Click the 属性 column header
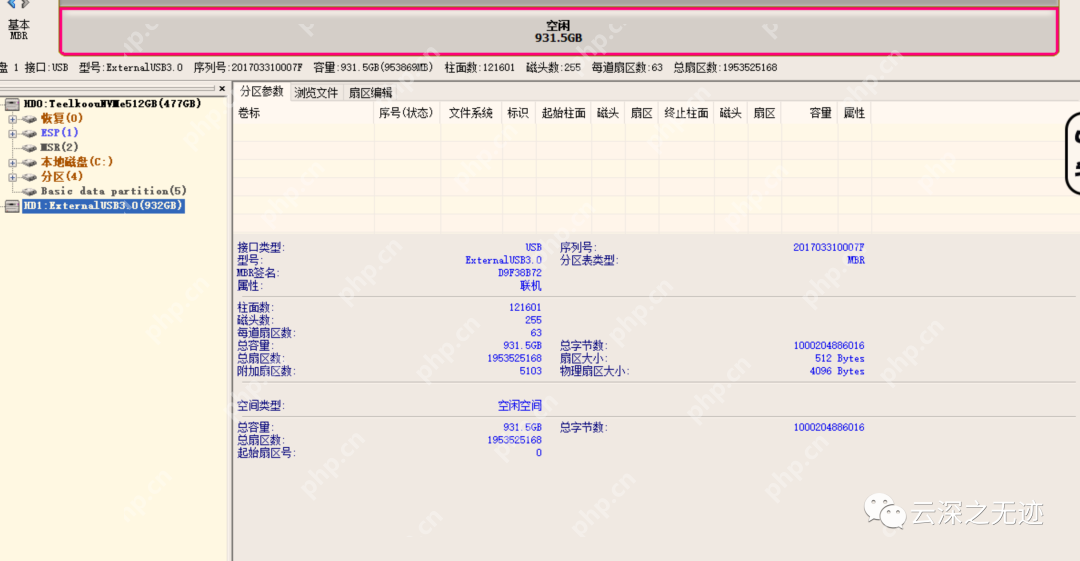The image size is (1080, 561). (x=854, y=113)
